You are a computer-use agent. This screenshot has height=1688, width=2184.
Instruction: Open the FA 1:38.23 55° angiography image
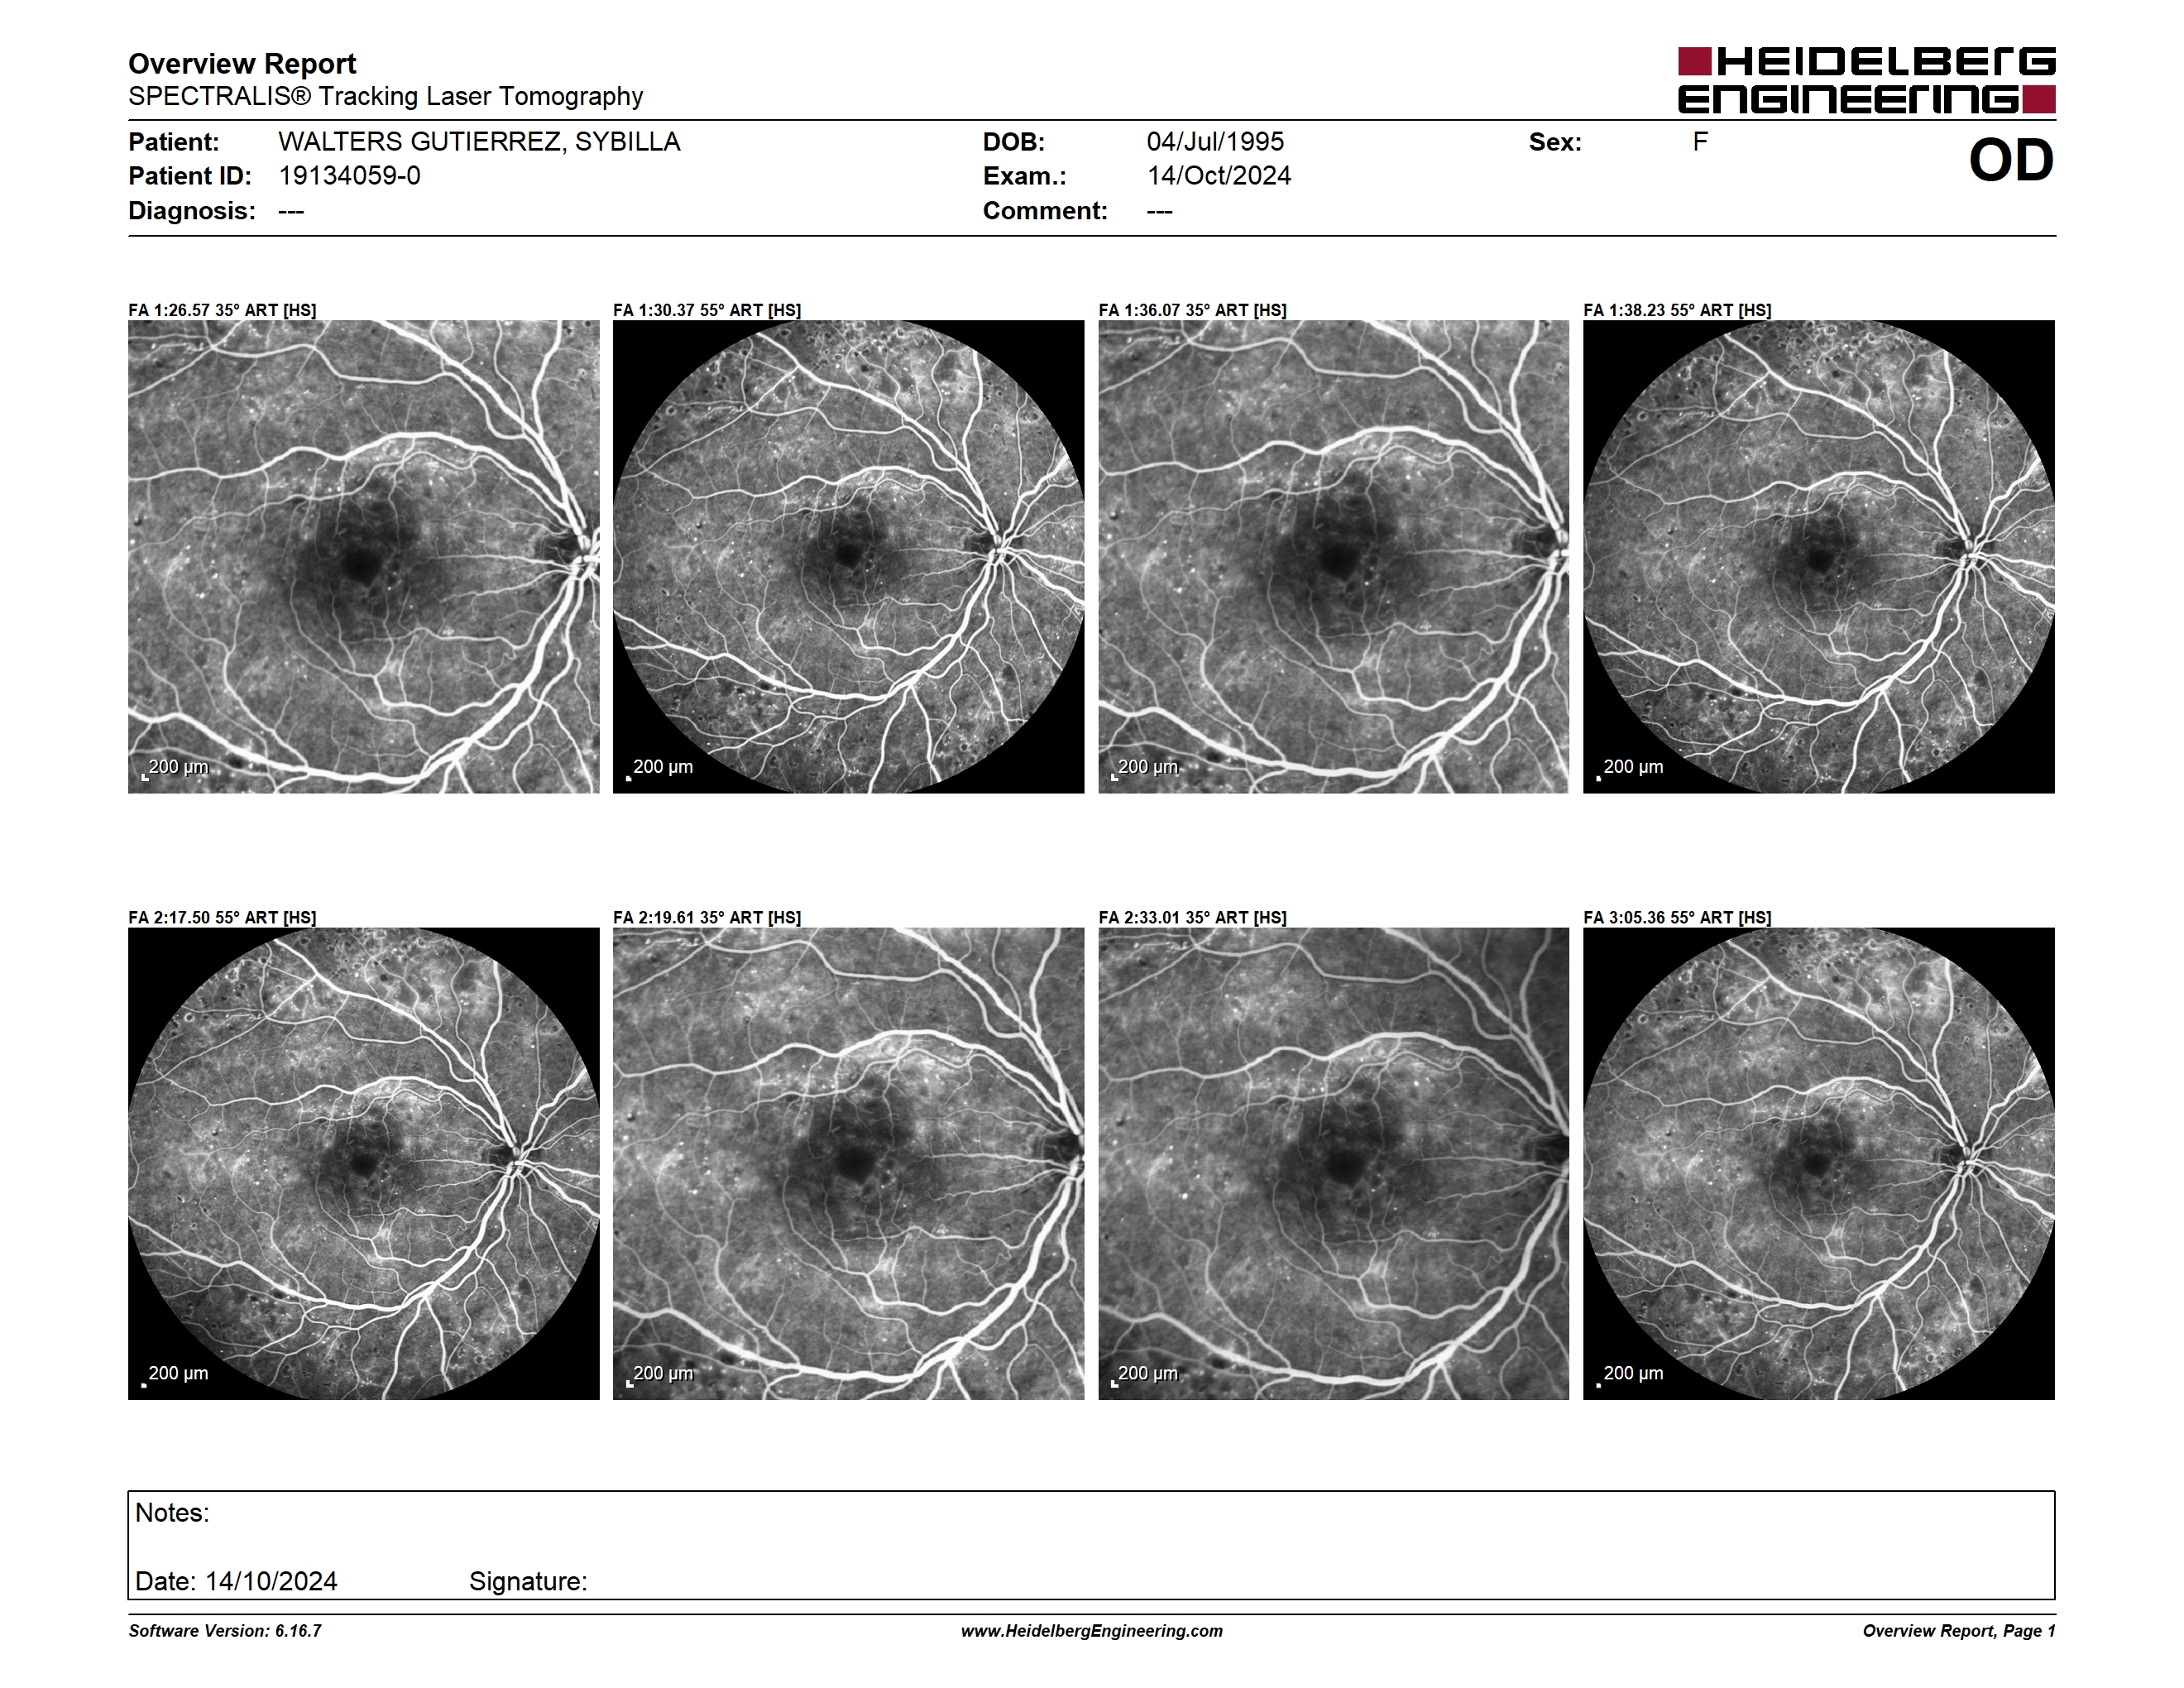[x=1819, y=557]
